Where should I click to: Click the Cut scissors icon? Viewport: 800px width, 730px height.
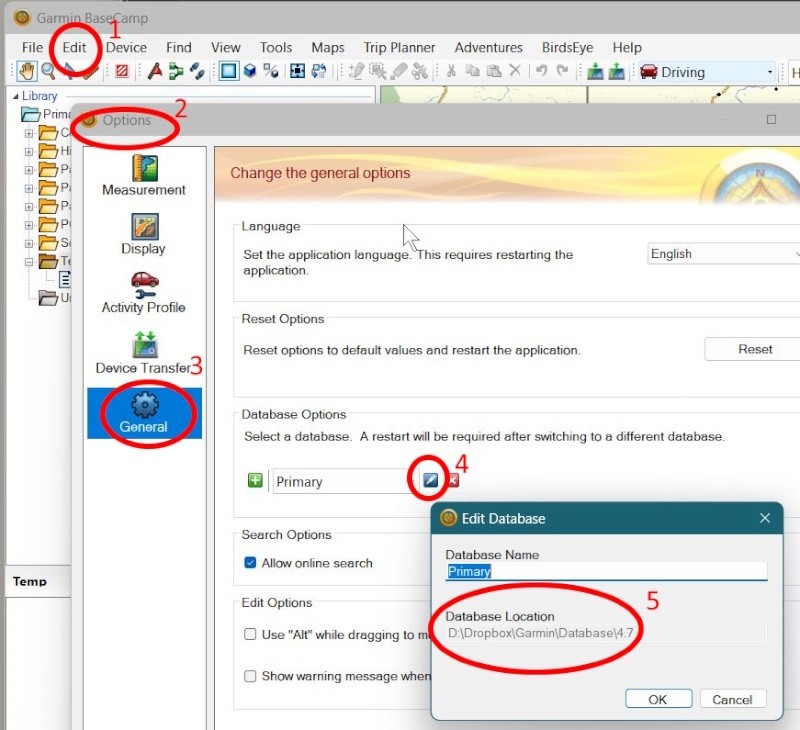(x=451, y=71)
